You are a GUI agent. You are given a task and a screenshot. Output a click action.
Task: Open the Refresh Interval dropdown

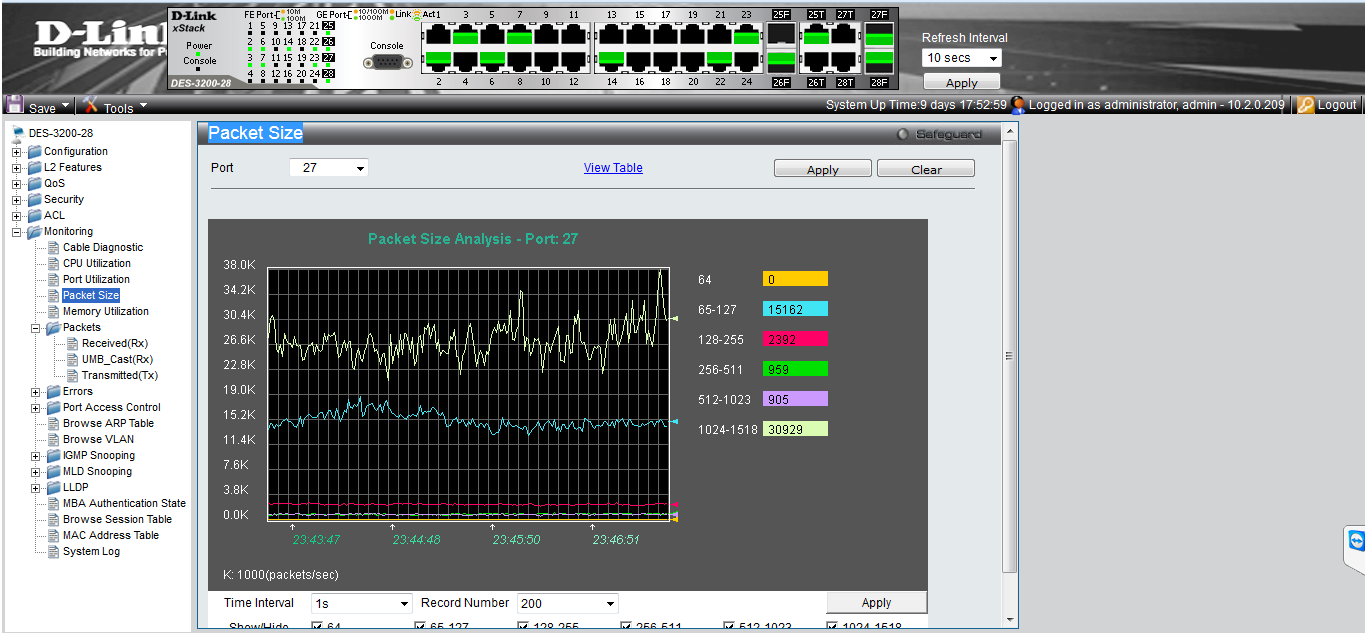[961, 58]
